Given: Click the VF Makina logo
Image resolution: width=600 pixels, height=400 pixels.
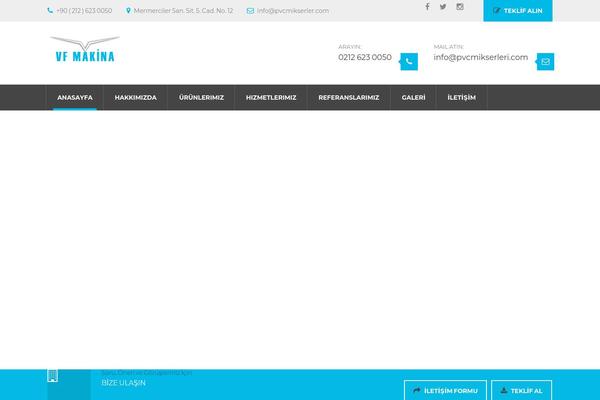Looking at the screenshot, I should (x=85, y=49).
